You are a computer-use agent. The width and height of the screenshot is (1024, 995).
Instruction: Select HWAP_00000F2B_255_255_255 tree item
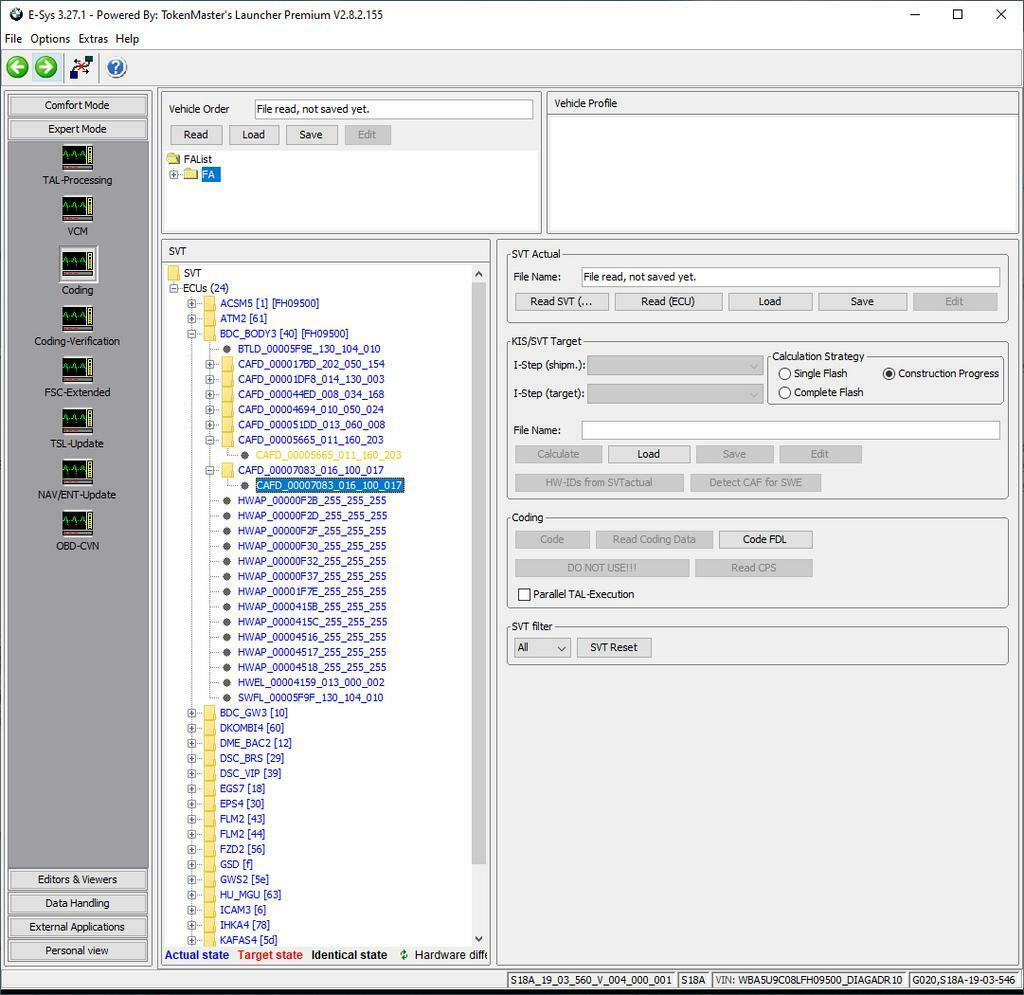[x=312, y=501]
